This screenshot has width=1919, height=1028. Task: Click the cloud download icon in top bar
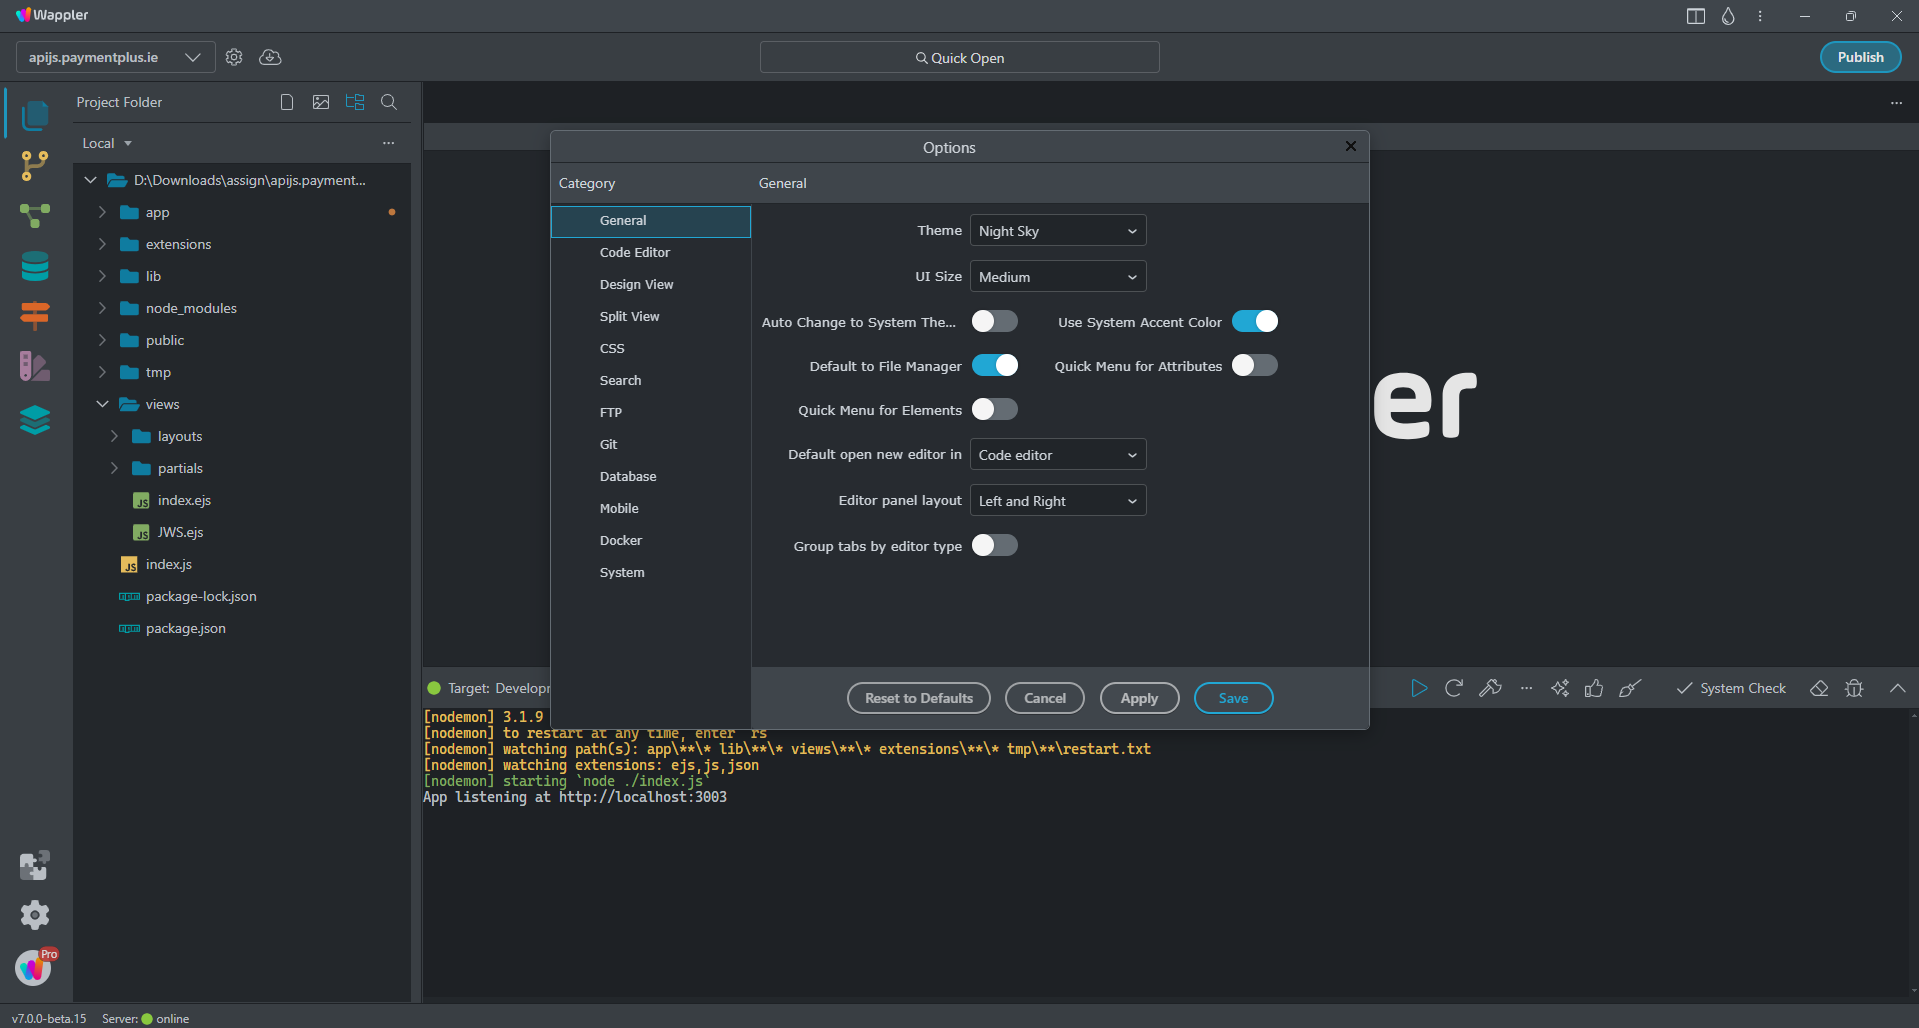270,57
